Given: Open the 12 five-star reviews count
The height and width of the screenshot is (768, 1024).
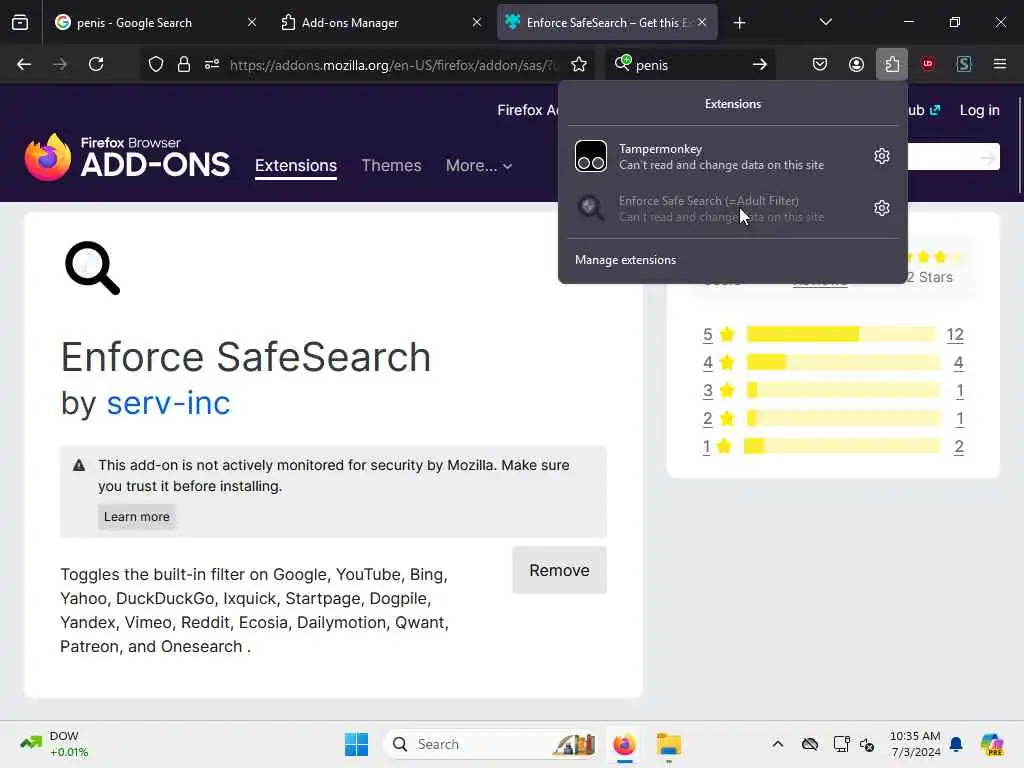Looking at the screenshot, I should (955, 335).
